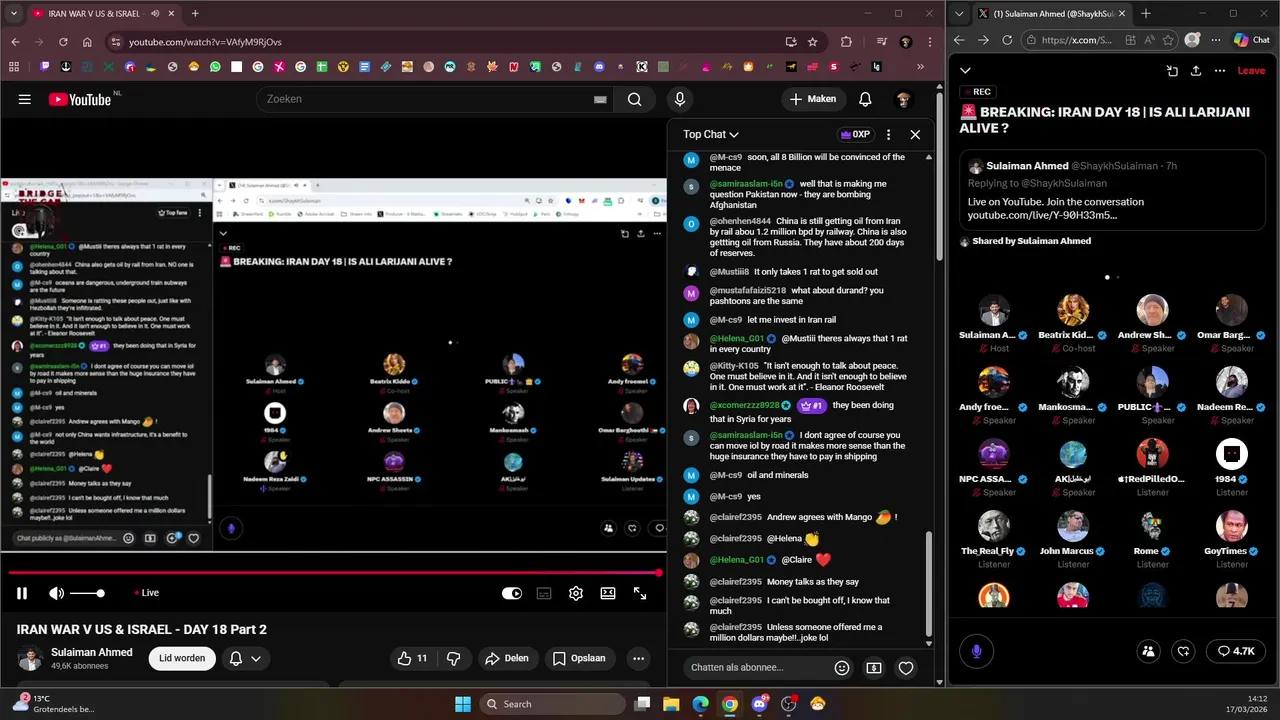1280x720 pixels.
Task: Leave the X Space
Action: coord(1251,71)
